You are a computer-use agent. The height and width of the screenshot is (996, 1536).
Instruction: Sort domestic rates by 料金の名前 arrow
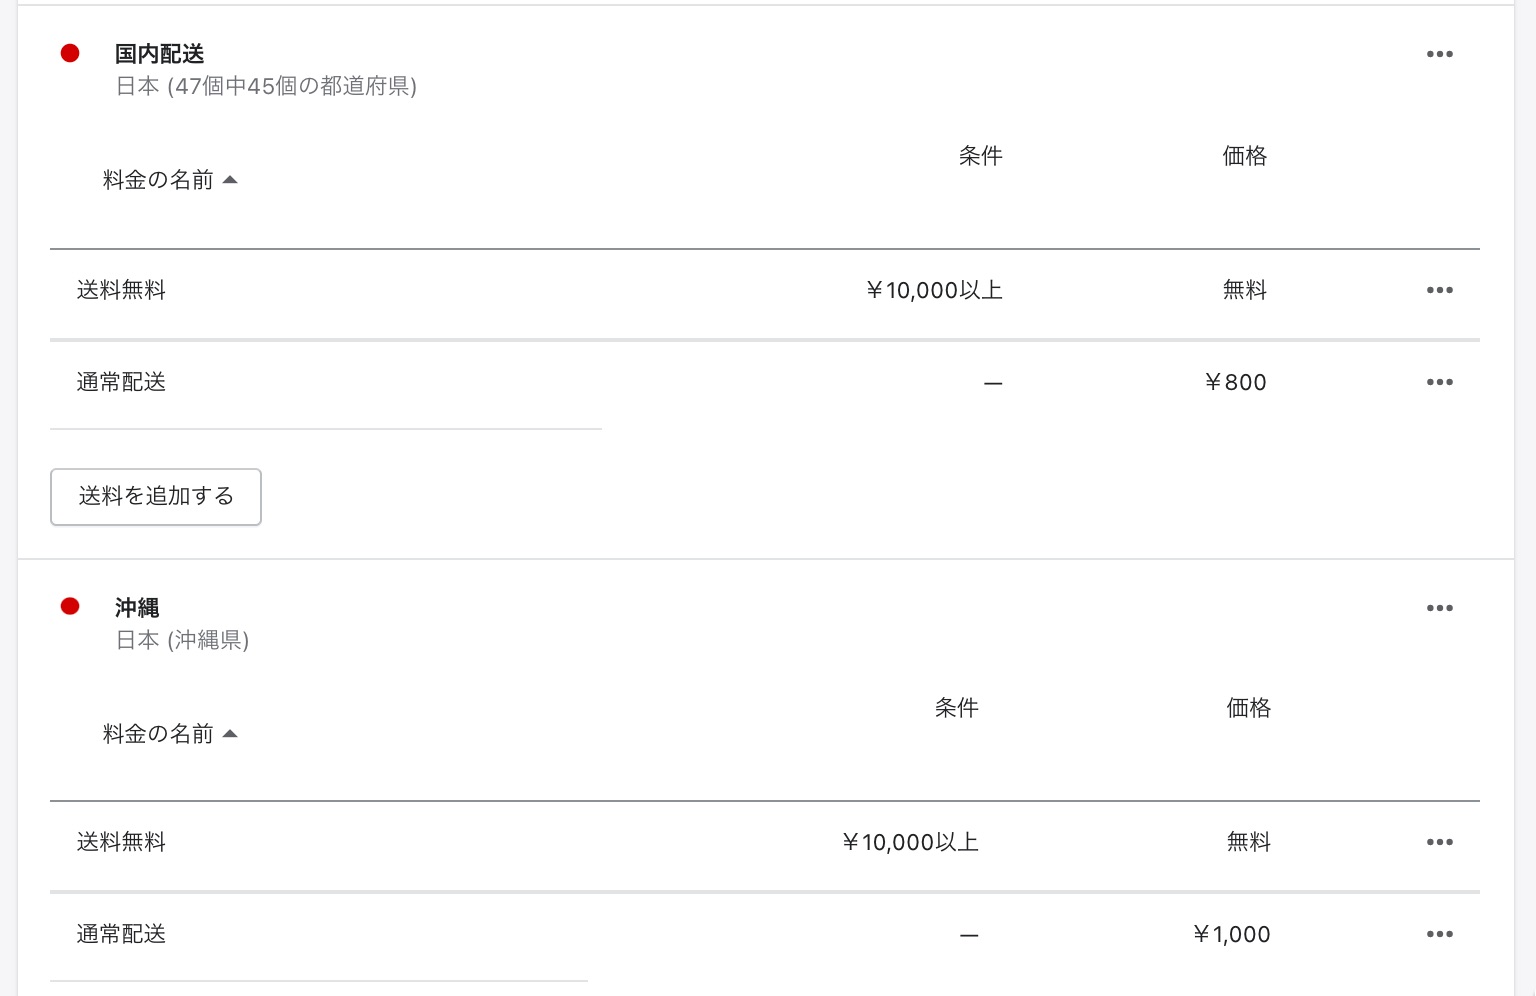[x=230, y=180]
